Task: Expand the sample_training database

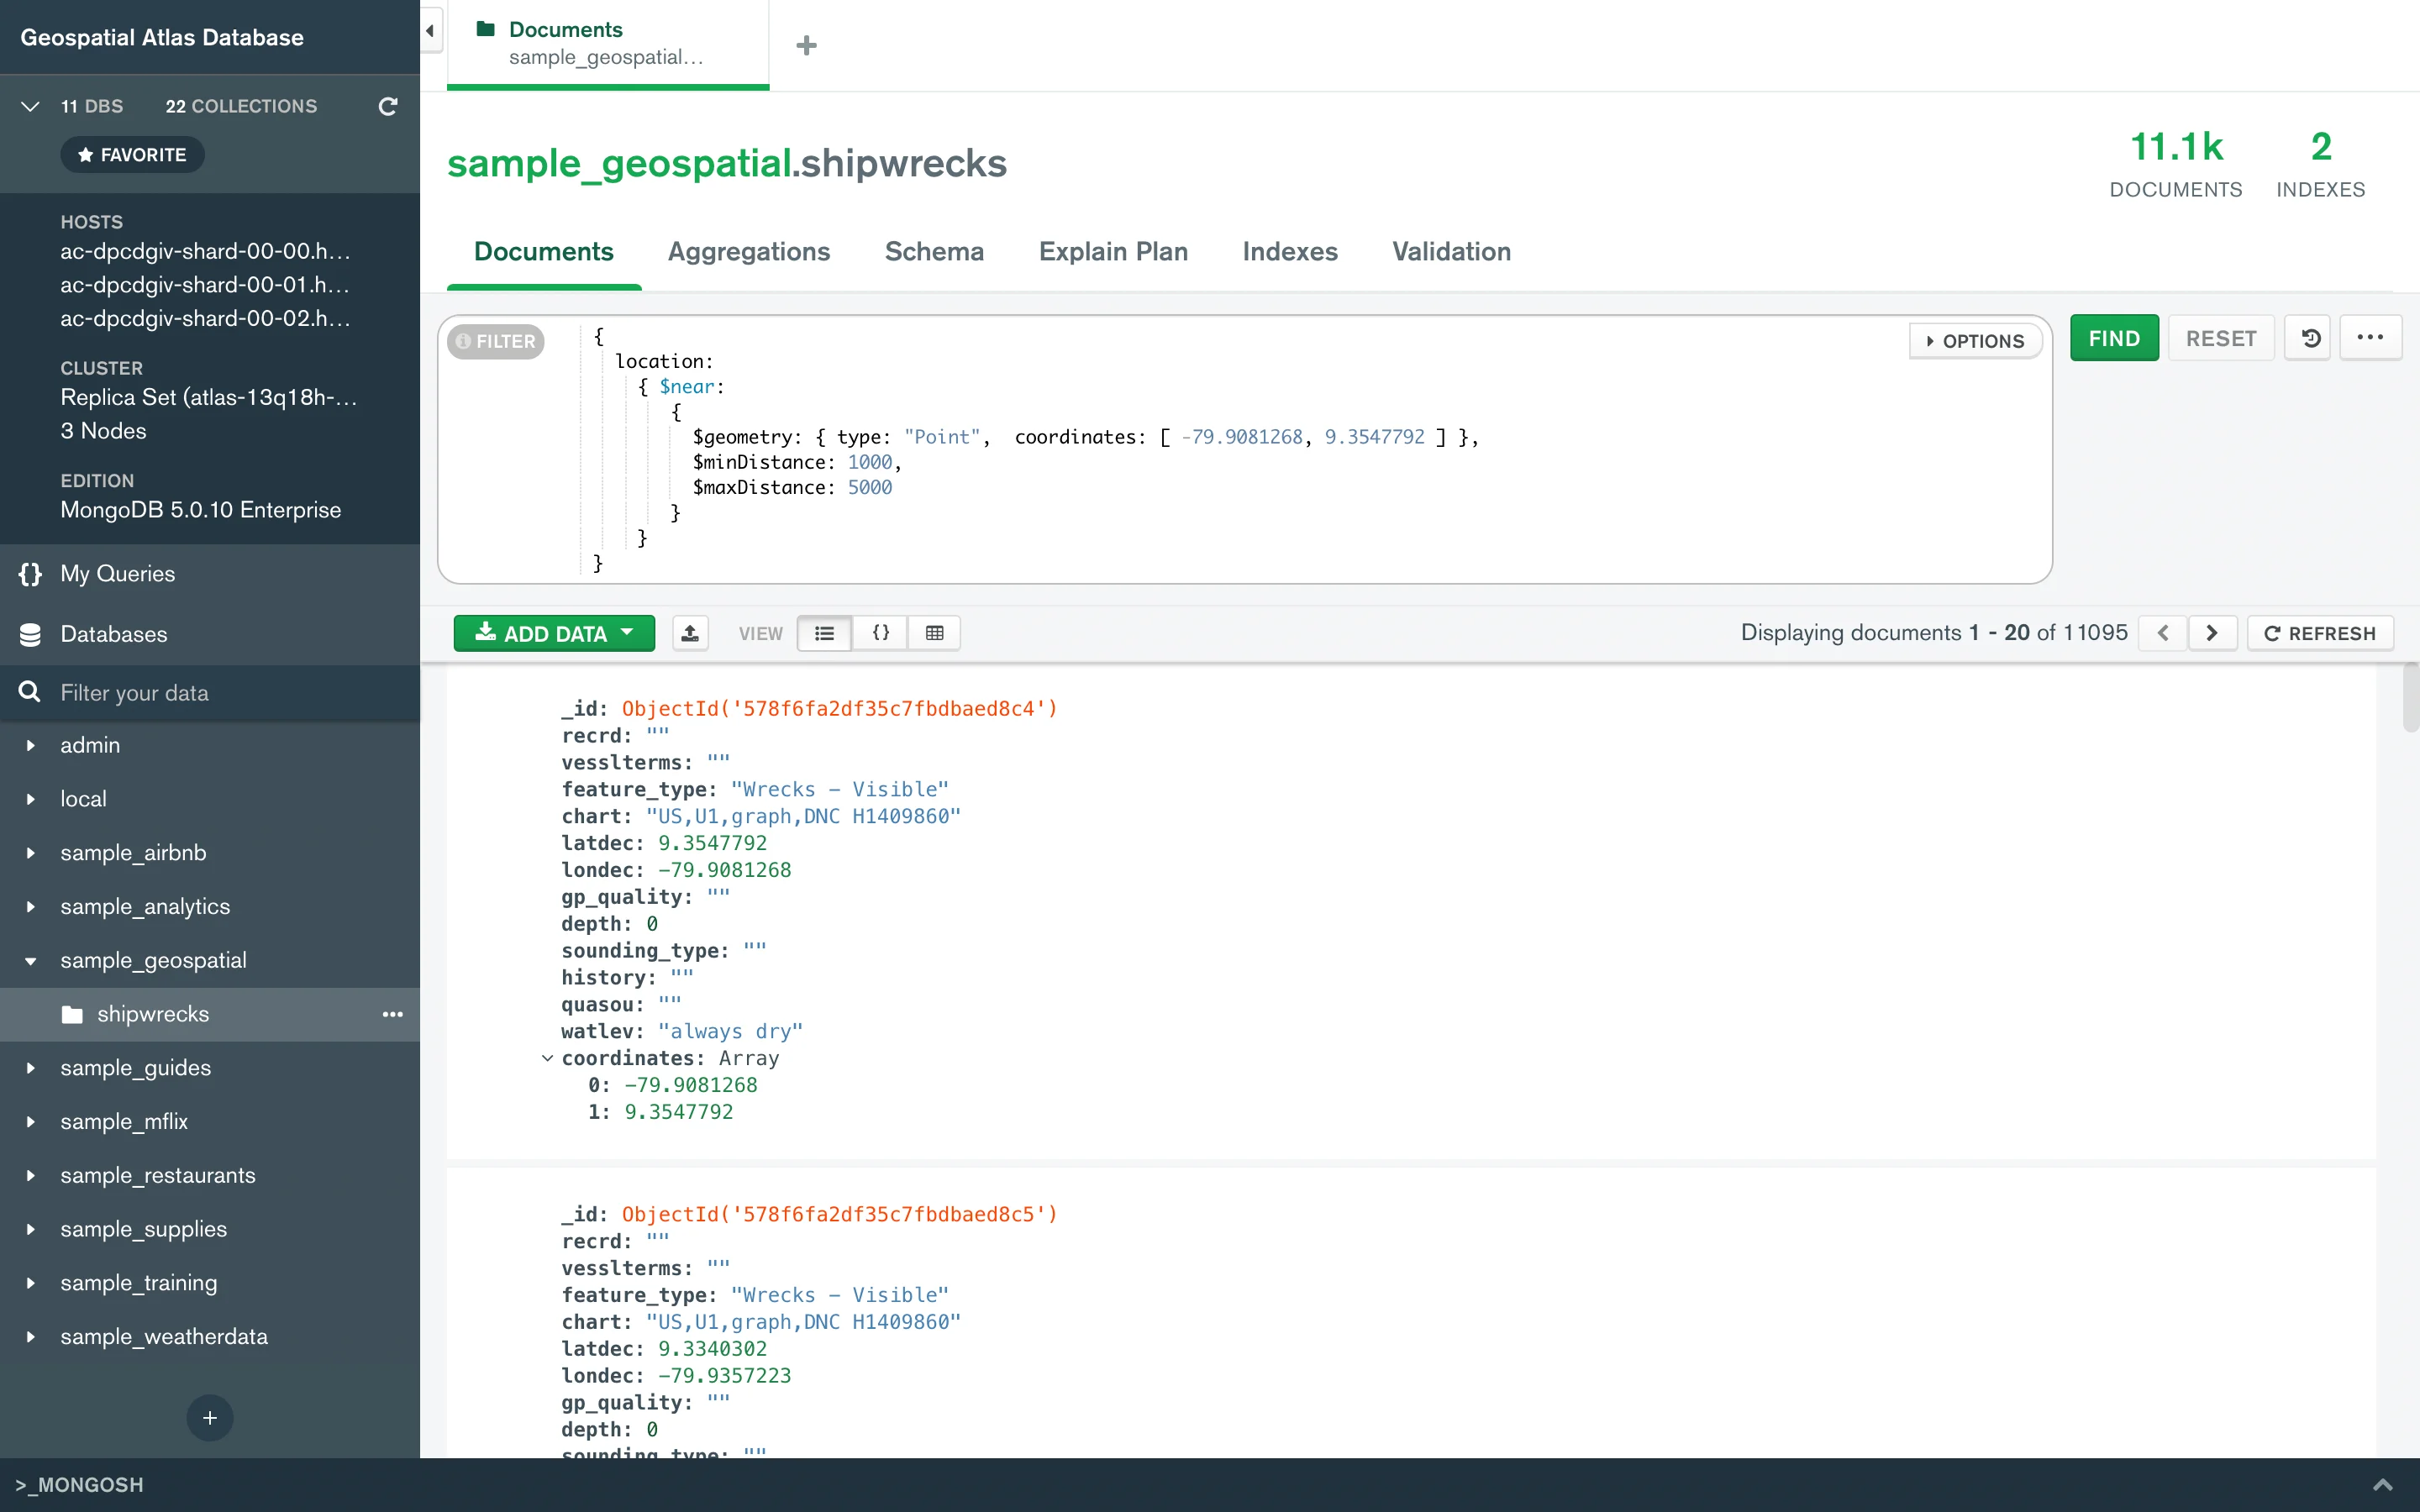Action: (30, 1283)
